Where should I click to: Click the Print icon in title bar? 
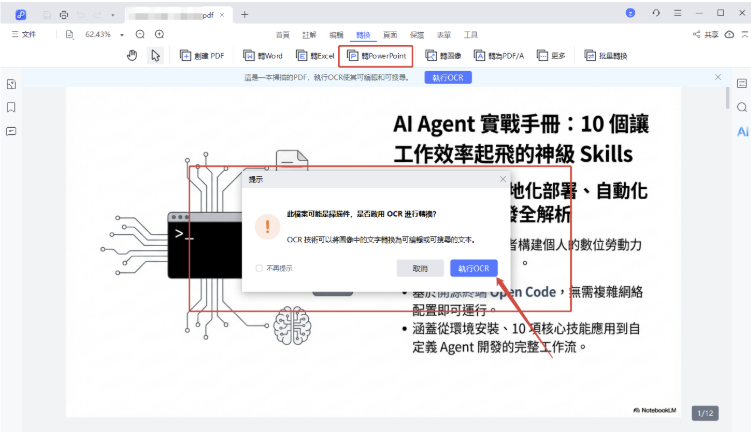click(64, 15)
